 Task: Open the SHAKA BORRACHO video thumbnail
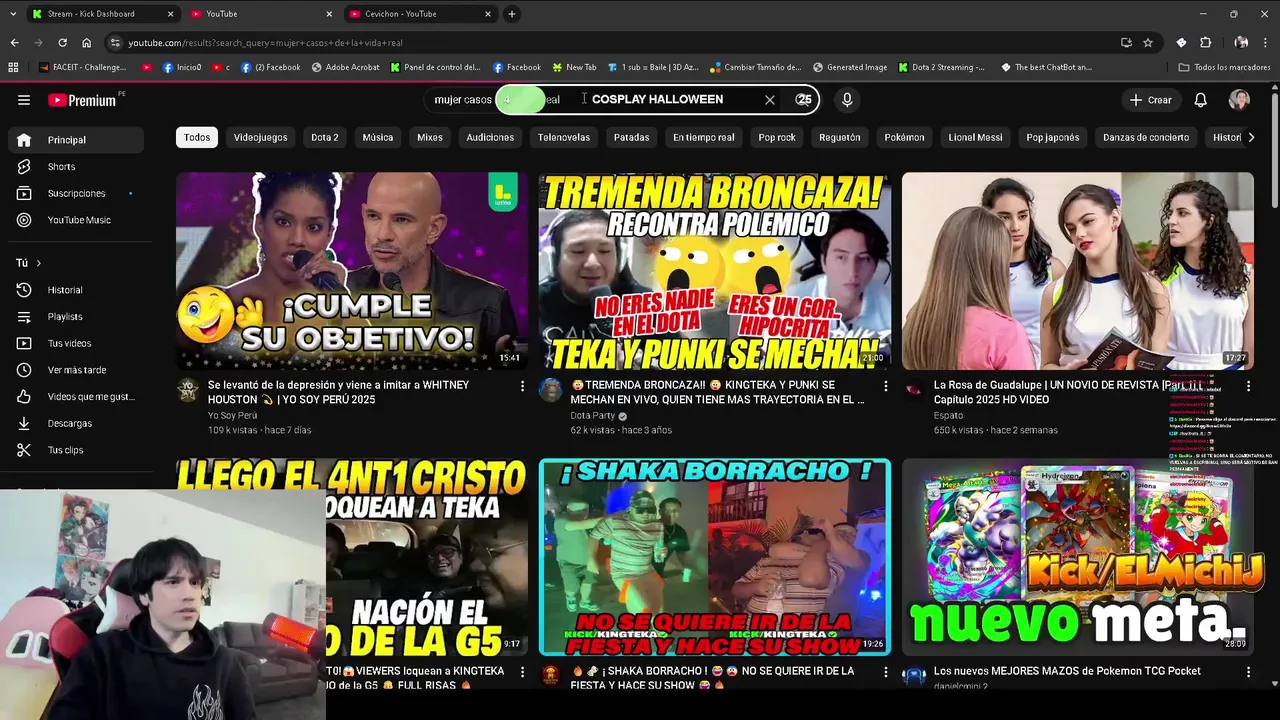click(x=715, y=557)
